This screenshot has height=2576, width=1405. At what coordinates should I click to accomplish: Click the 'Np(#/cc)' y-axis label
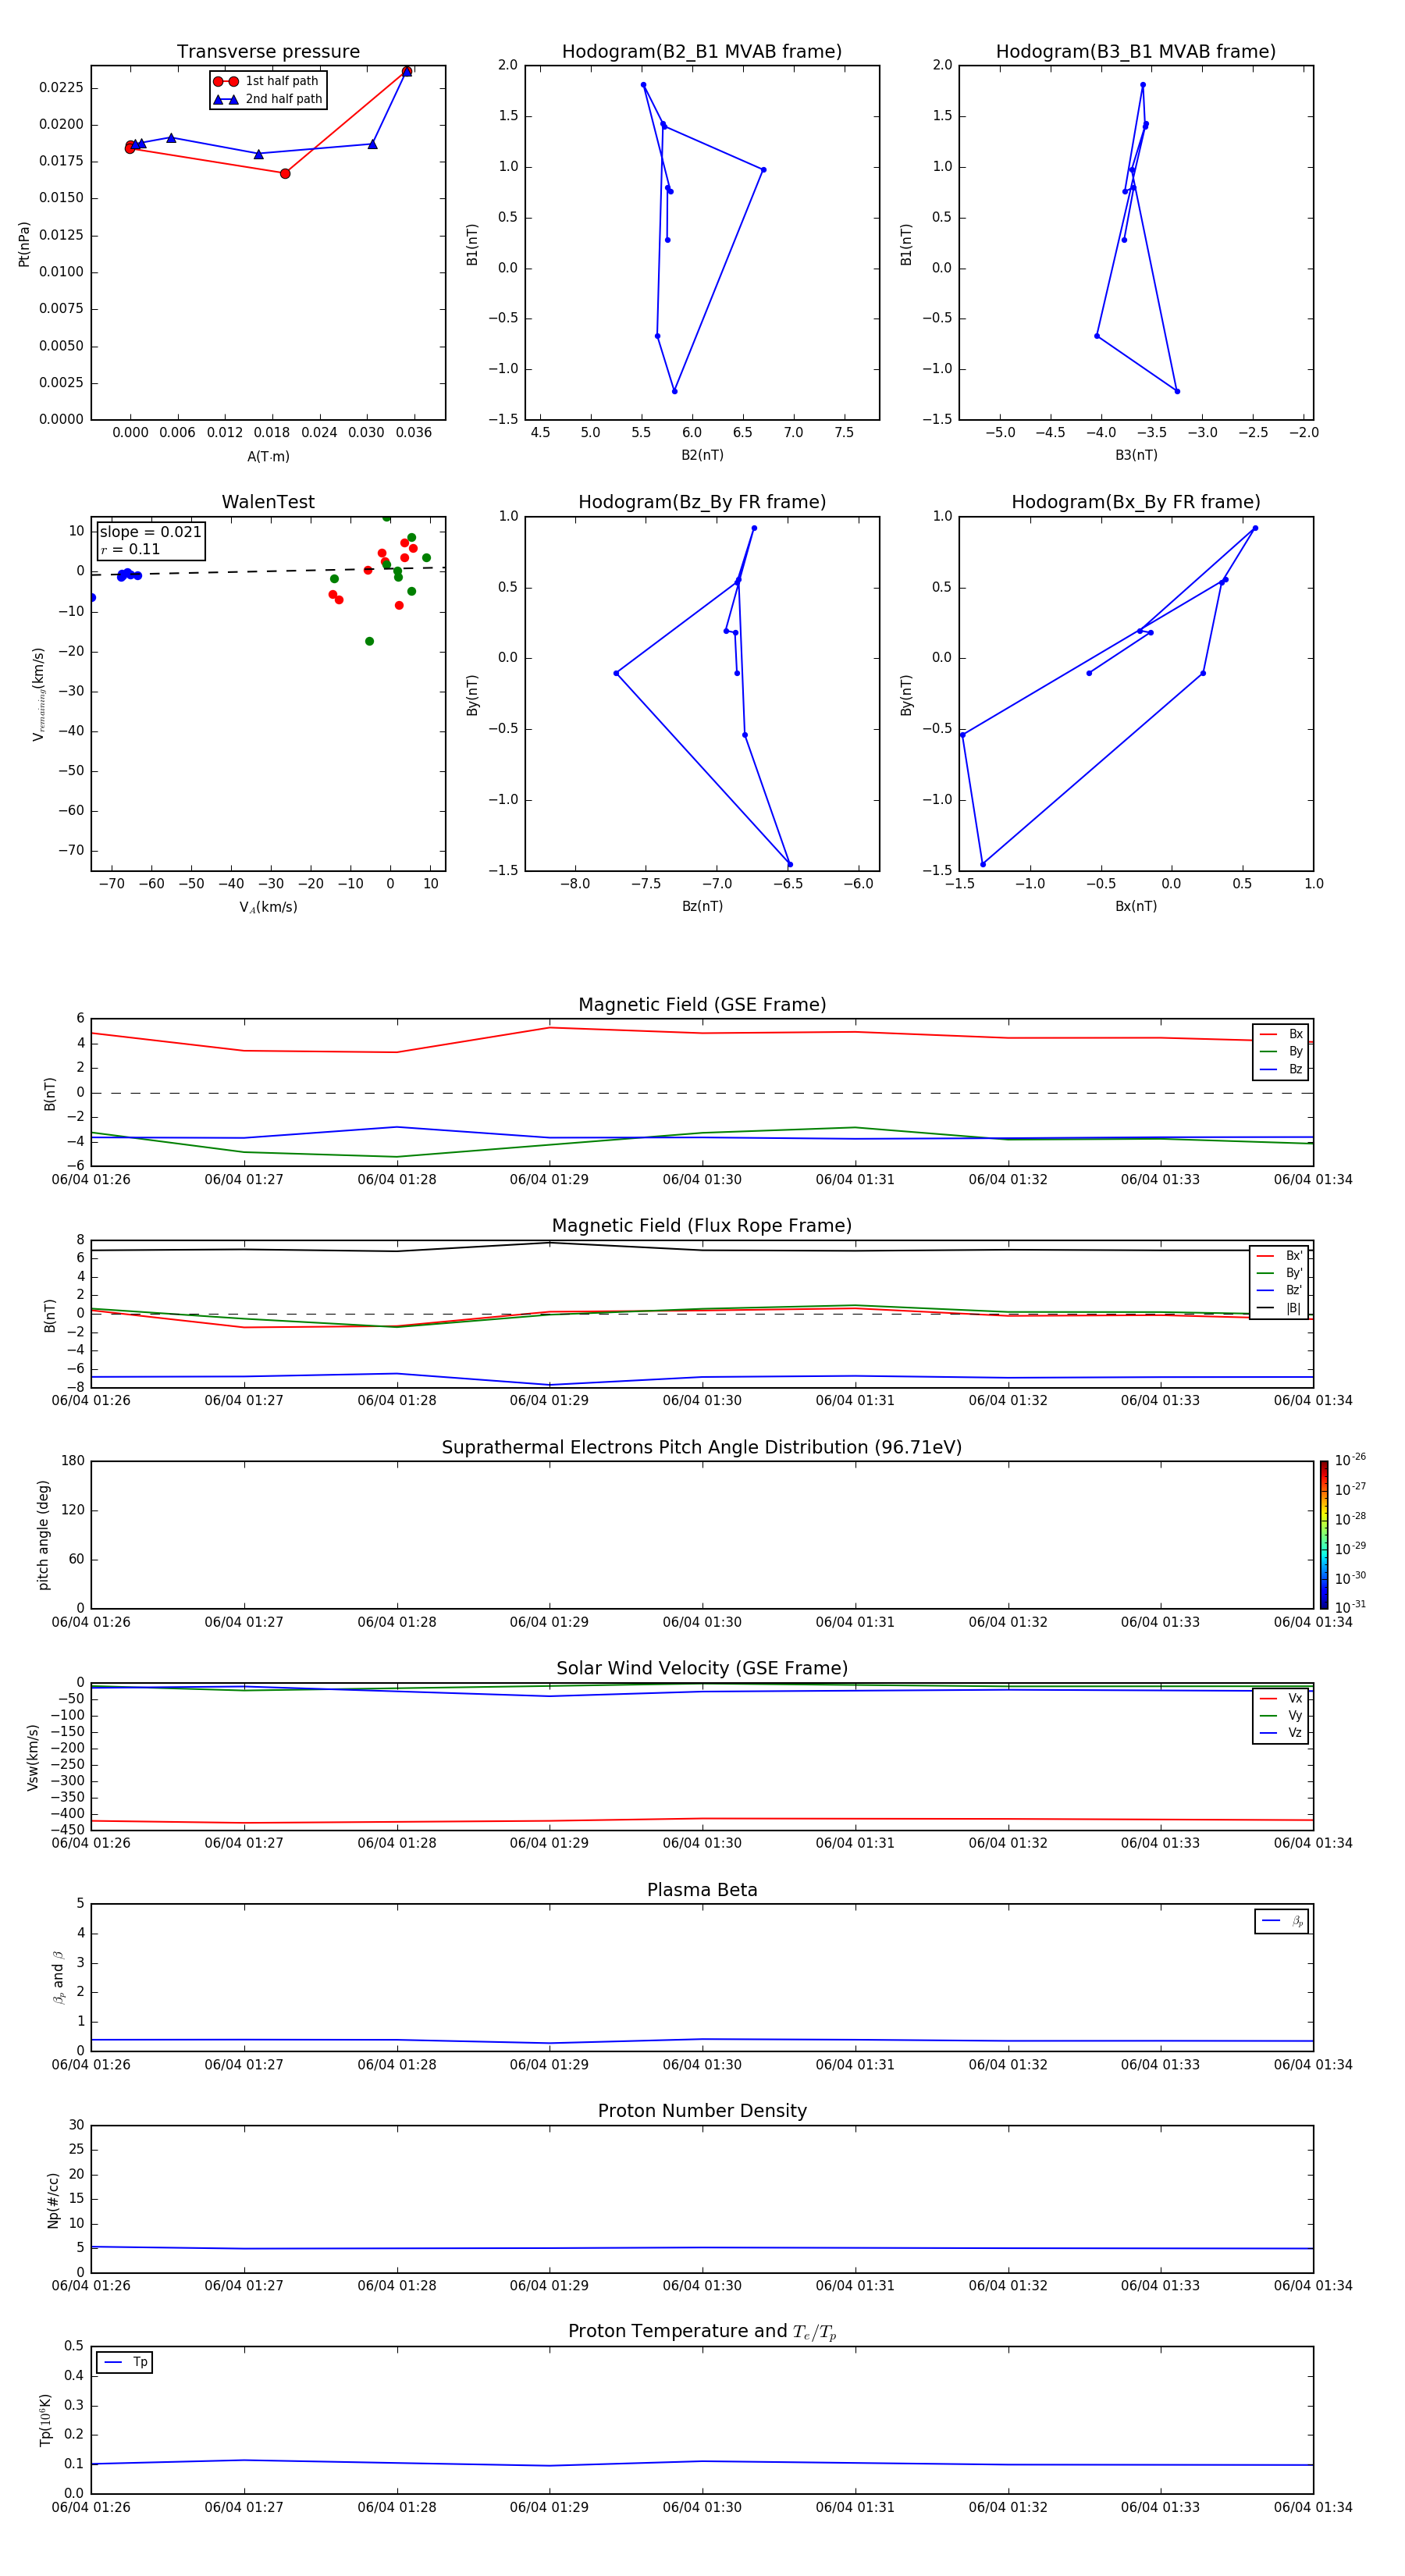[x=53, y=2200]
